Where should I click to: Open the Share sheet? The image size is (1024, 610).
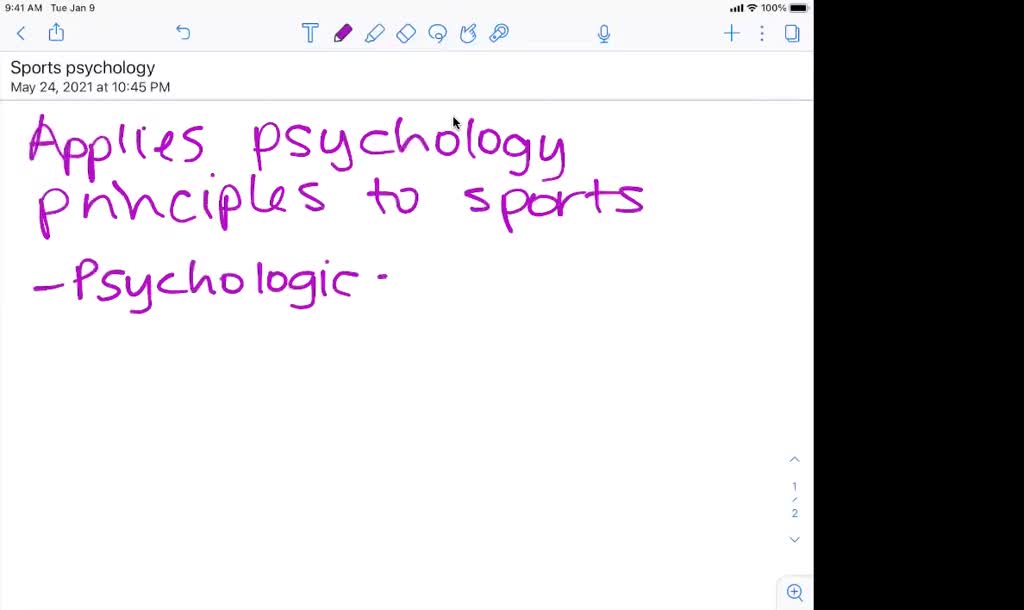coord(56,32)
